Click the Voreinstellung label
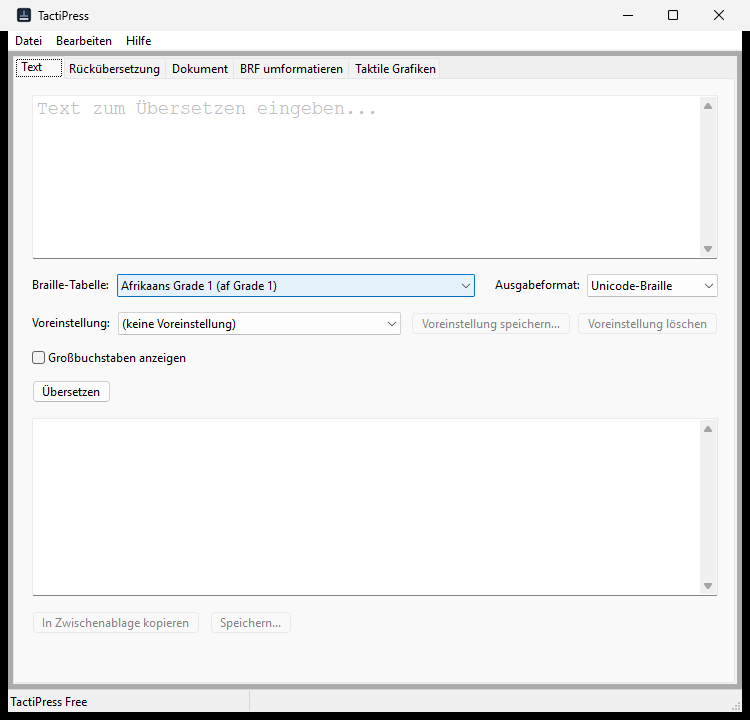The image size is (750, 720). (71, 323)
